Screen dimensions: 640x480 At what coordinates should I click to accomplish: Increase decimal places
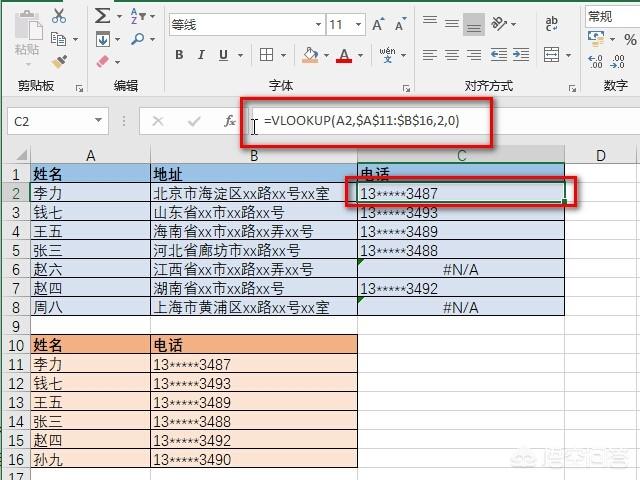(x=596, y=62)
